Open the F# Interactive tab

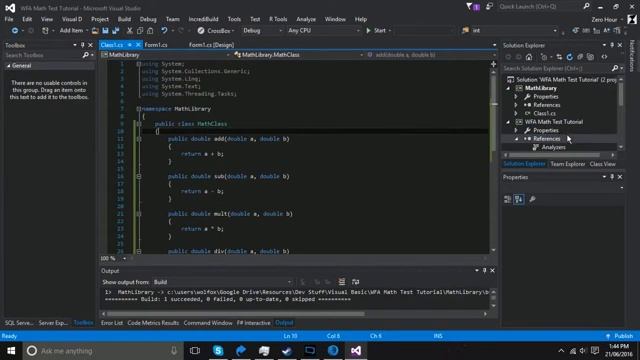pyautogui.click(x=253, y=323)
